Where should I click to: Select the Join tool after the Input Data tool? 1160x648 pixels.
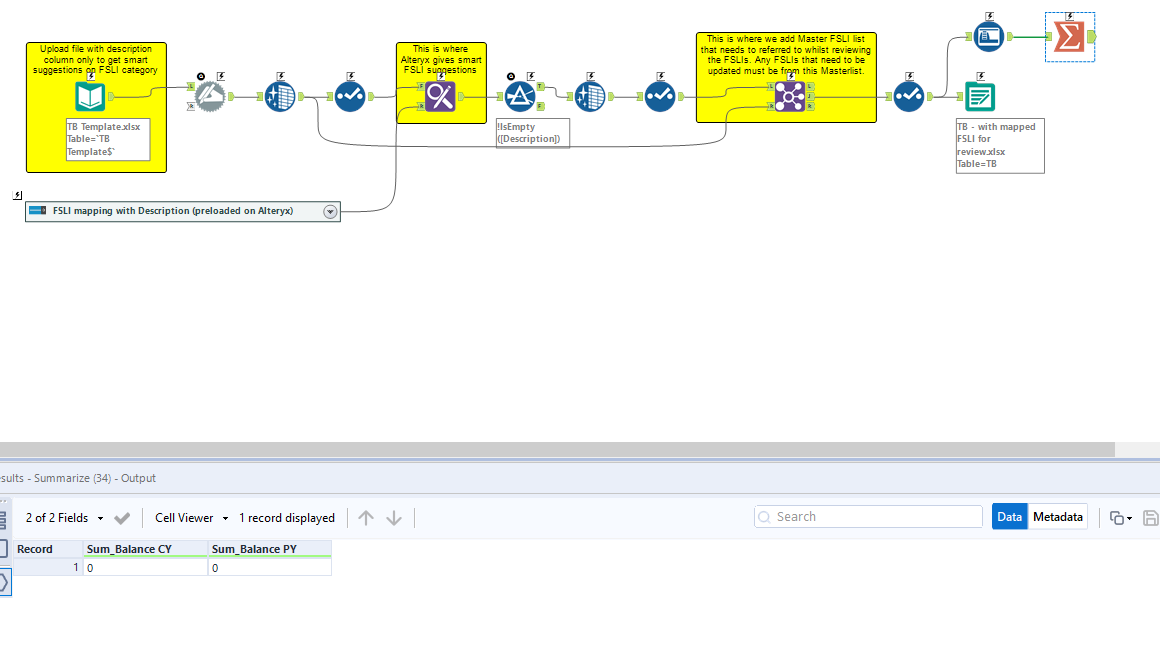[280, 95]
